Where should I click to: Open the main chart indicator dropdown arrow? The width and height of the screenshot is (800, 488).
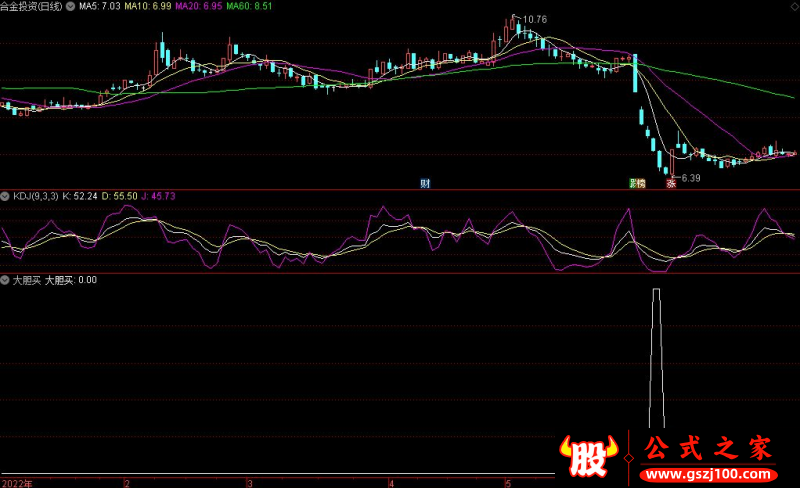69,6
